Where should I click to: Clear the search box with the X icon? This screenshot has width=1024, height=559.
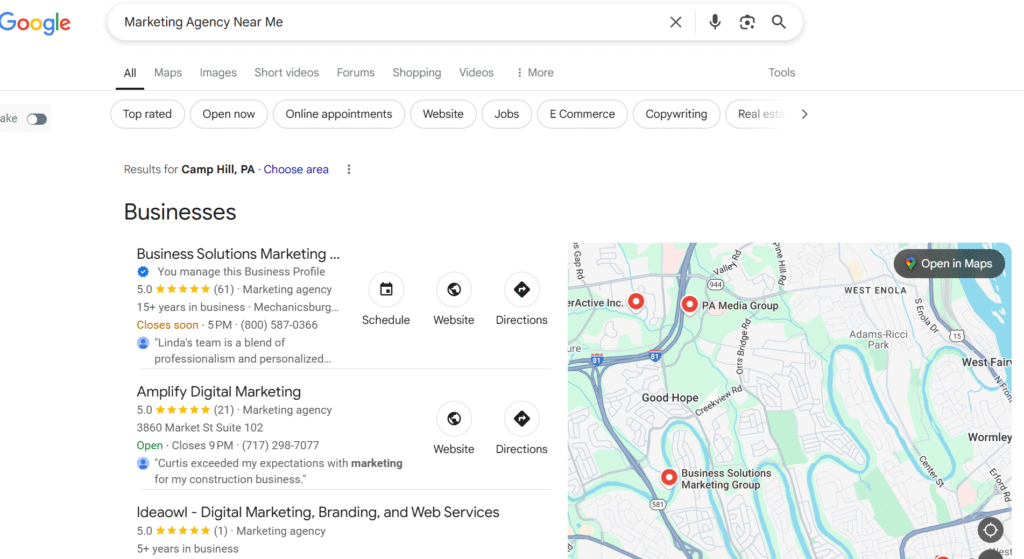[x=676, y=22]
